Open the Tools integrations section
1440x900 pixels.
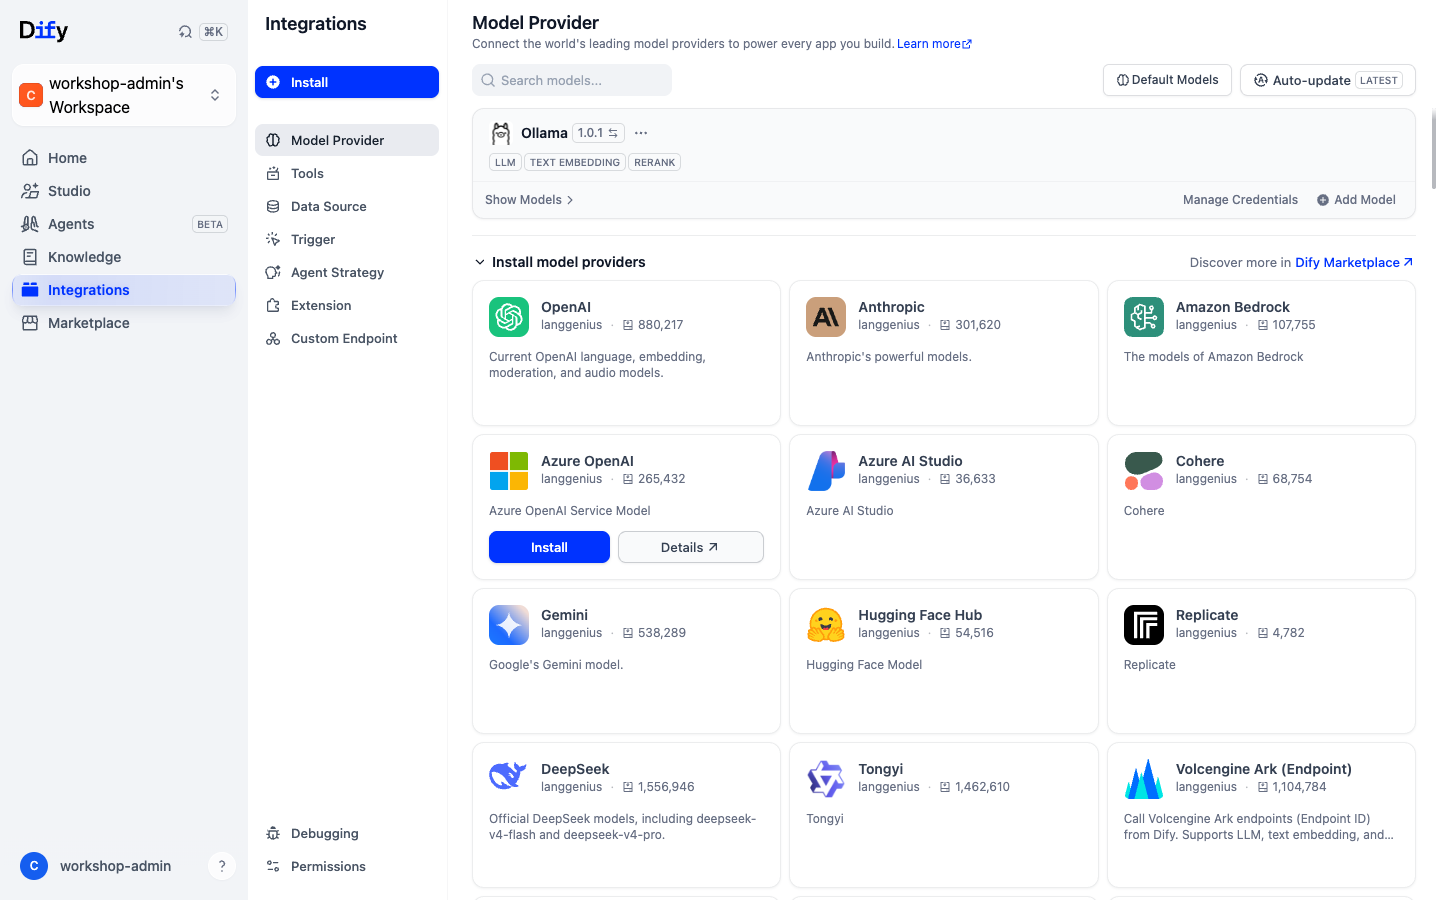coord(347,173)
